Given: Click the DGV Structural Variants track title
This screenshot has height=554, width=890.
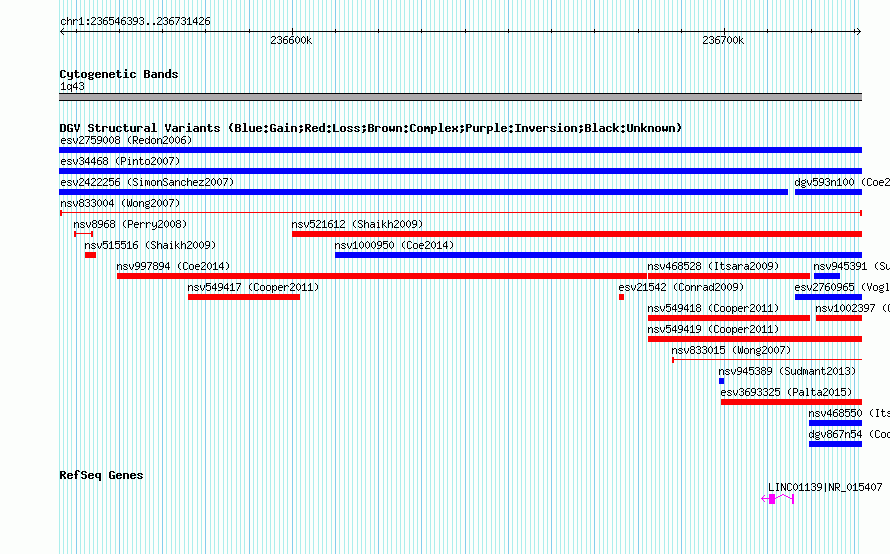Looking at the screenshot, I should [371, 128].
